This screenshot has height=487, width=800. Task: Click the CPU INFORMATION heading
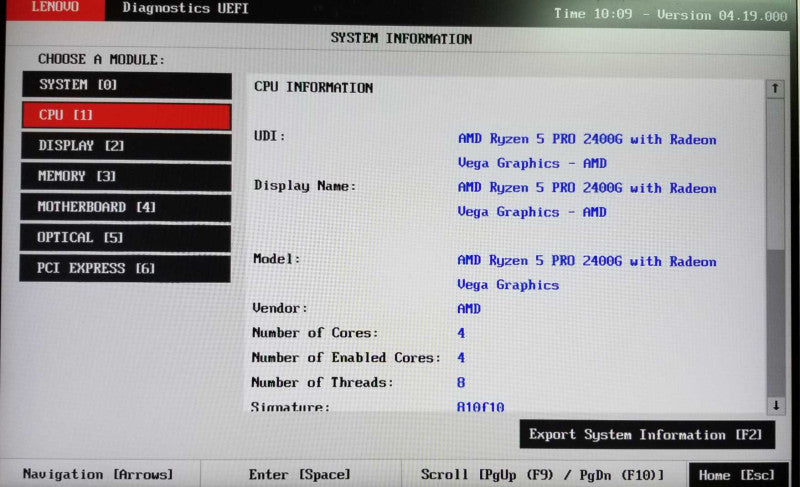tap(313, 87)
